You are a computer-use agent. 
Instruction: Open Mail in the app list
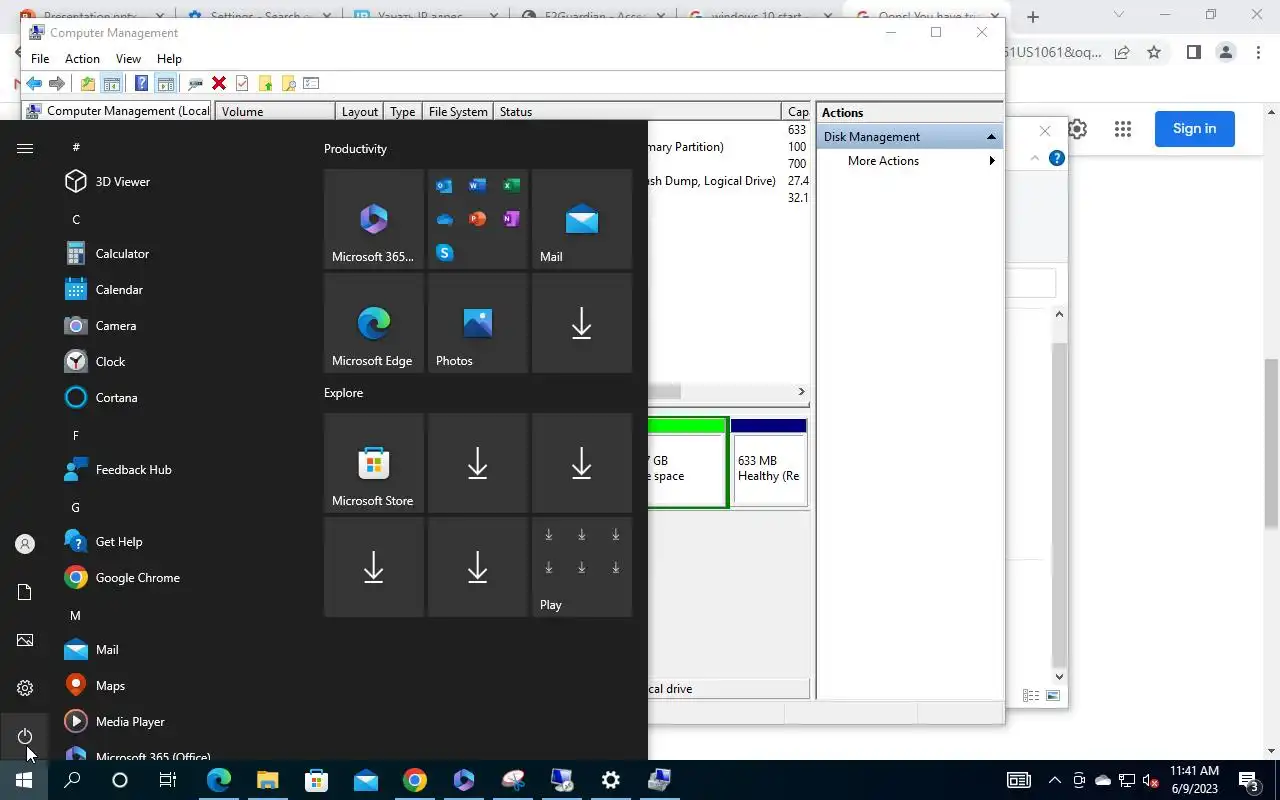click(x=107, y=650)
